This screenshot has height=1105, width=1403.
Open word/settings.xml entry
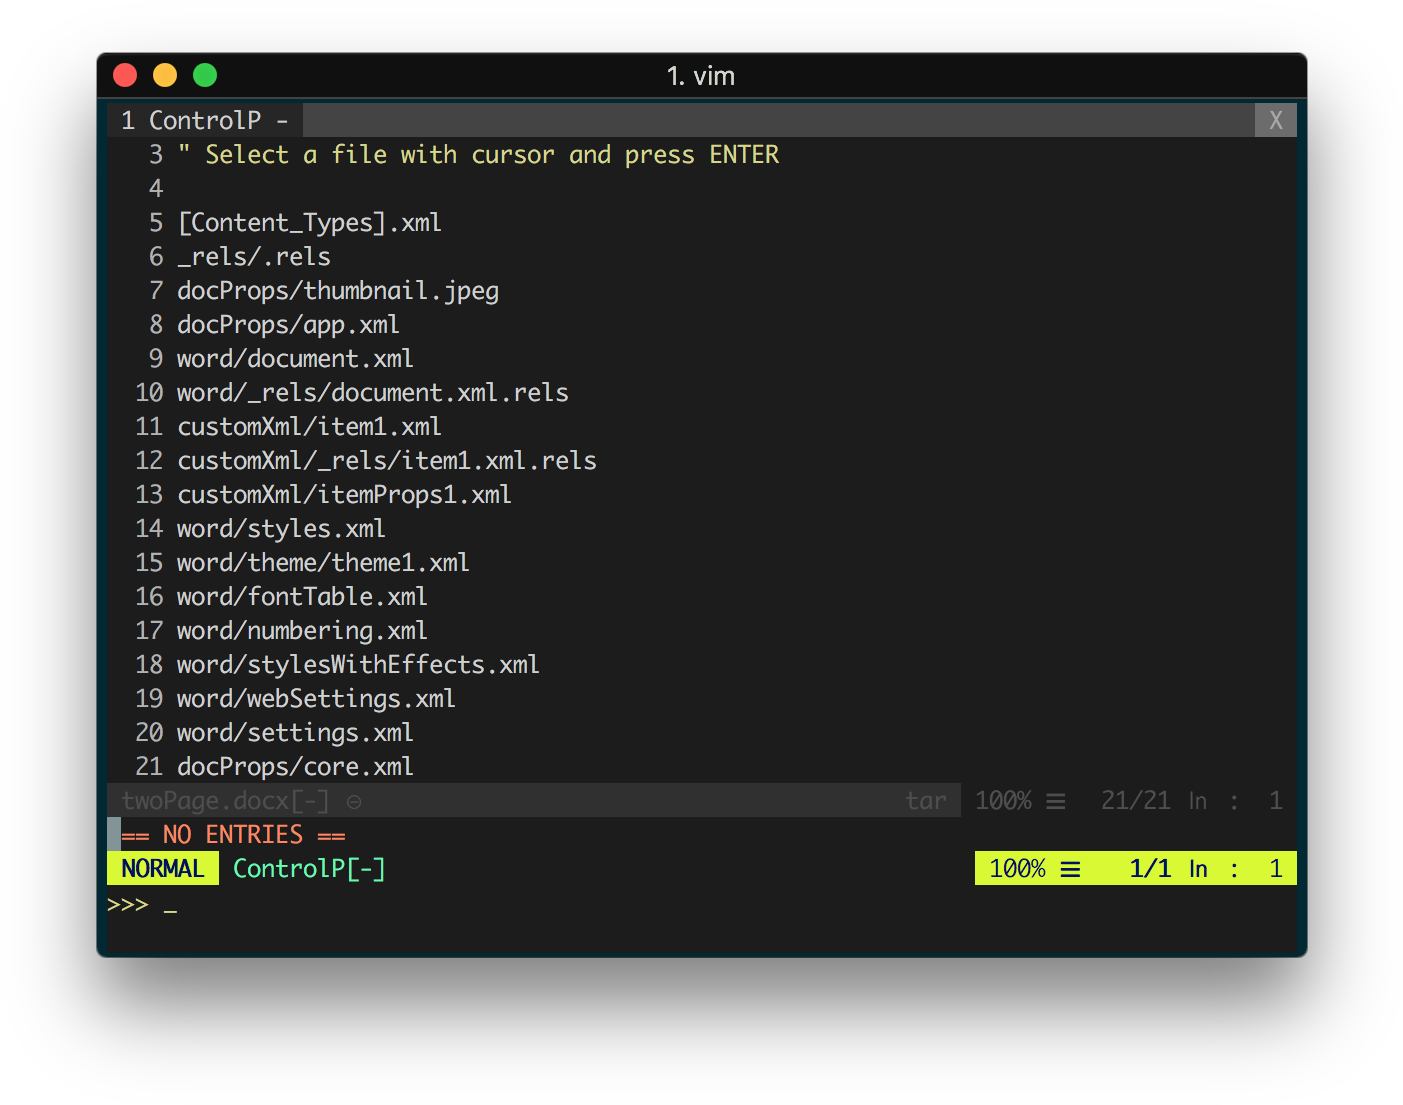coord(295,733)
